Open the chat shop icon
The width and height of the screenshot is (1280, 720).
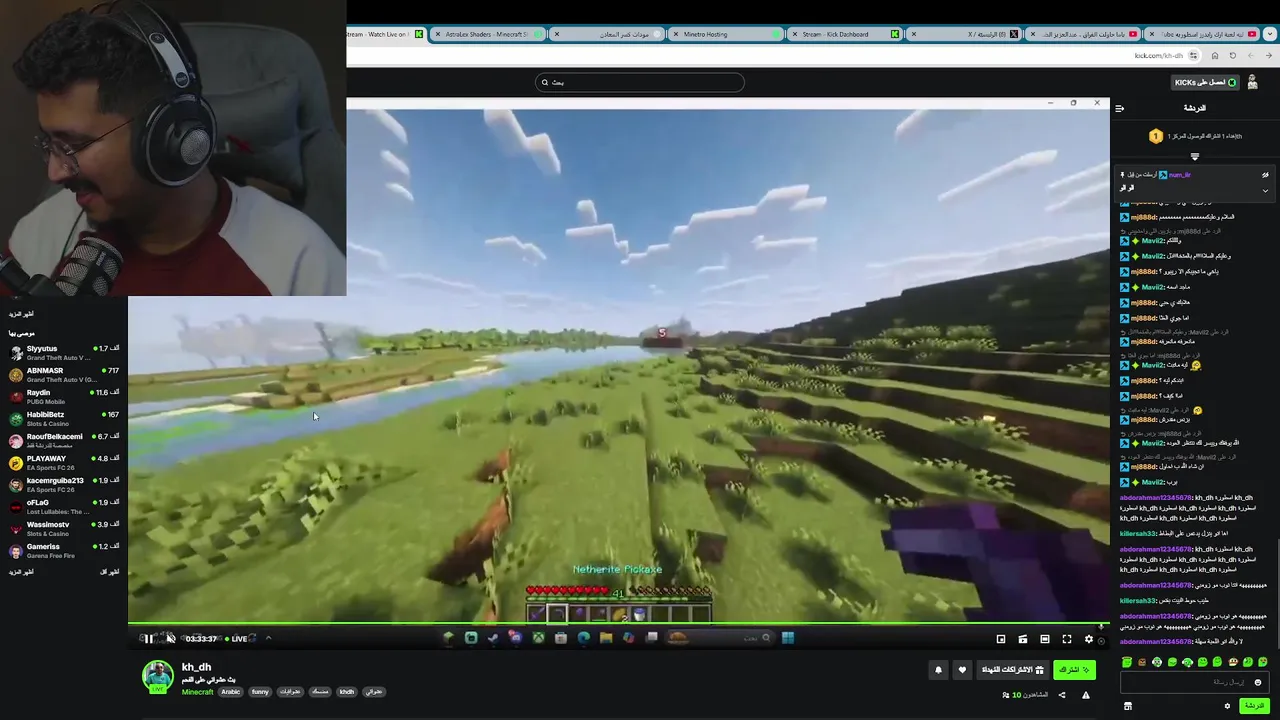click(x=1128, y=706)
